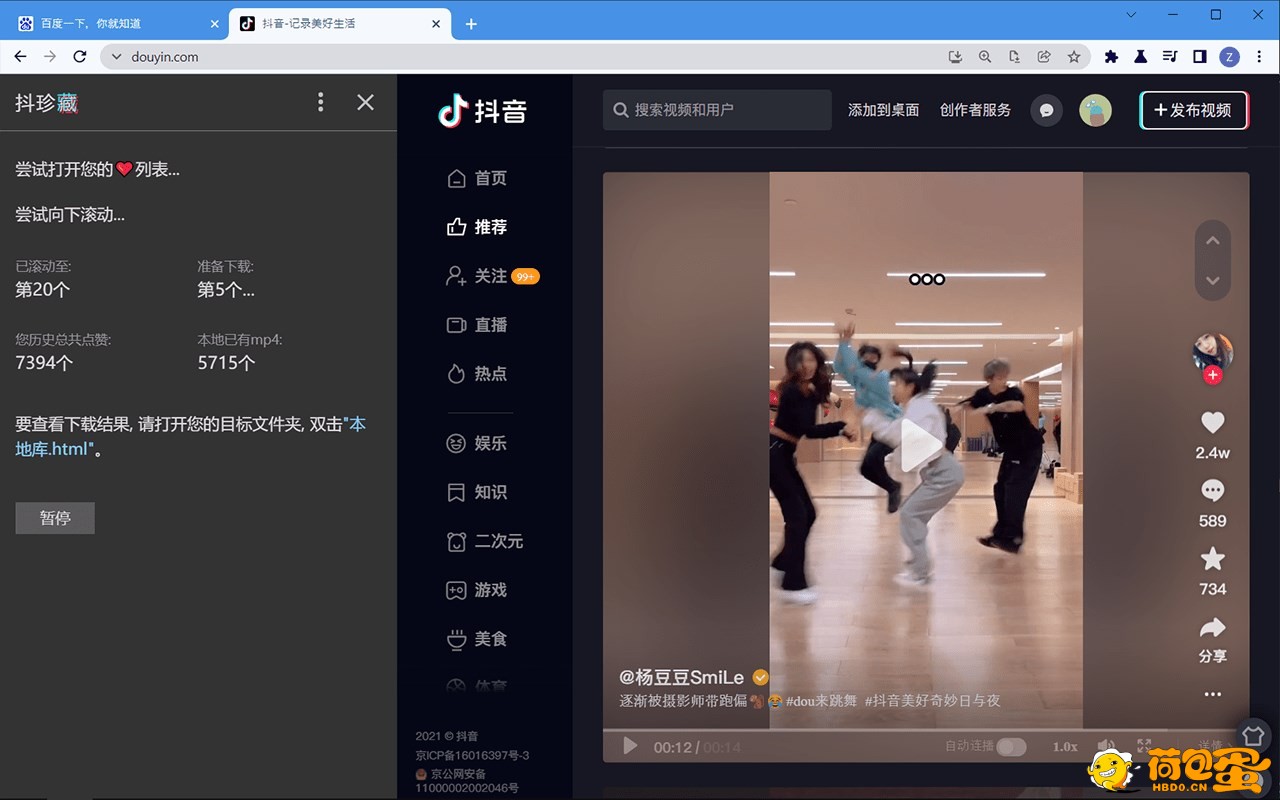Reload the current page
Image resolution: width=1280 pixels, height=800 pixels.
pyautogui.click(x=80, y=57)
